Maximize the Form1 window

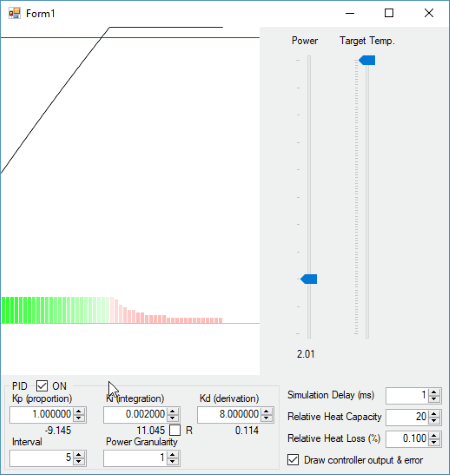pyautogui.click(x=389, y=13)
